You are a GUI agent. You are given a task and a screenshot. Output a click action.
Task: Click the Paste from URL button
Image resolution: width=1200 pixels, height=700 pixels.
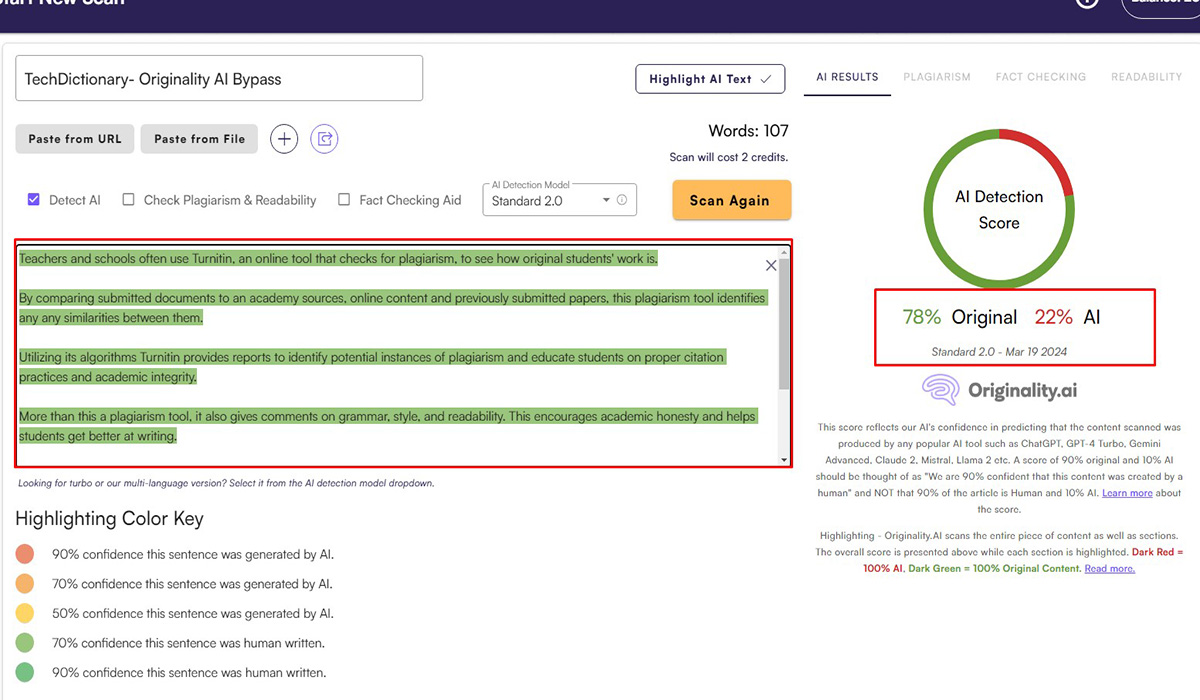75,139
